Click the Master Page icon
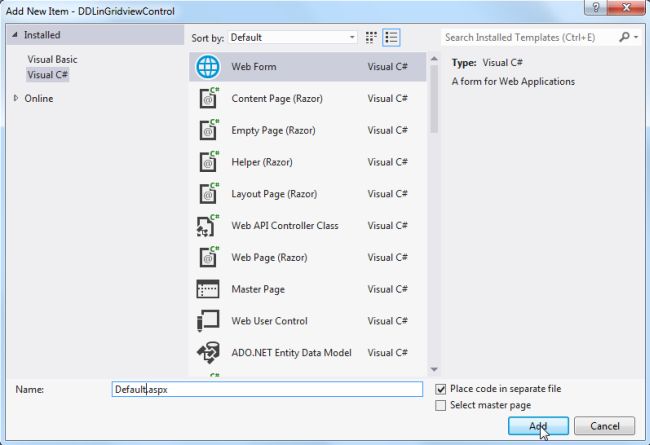This screenshot has height=445, width=650. click(208, 289)
